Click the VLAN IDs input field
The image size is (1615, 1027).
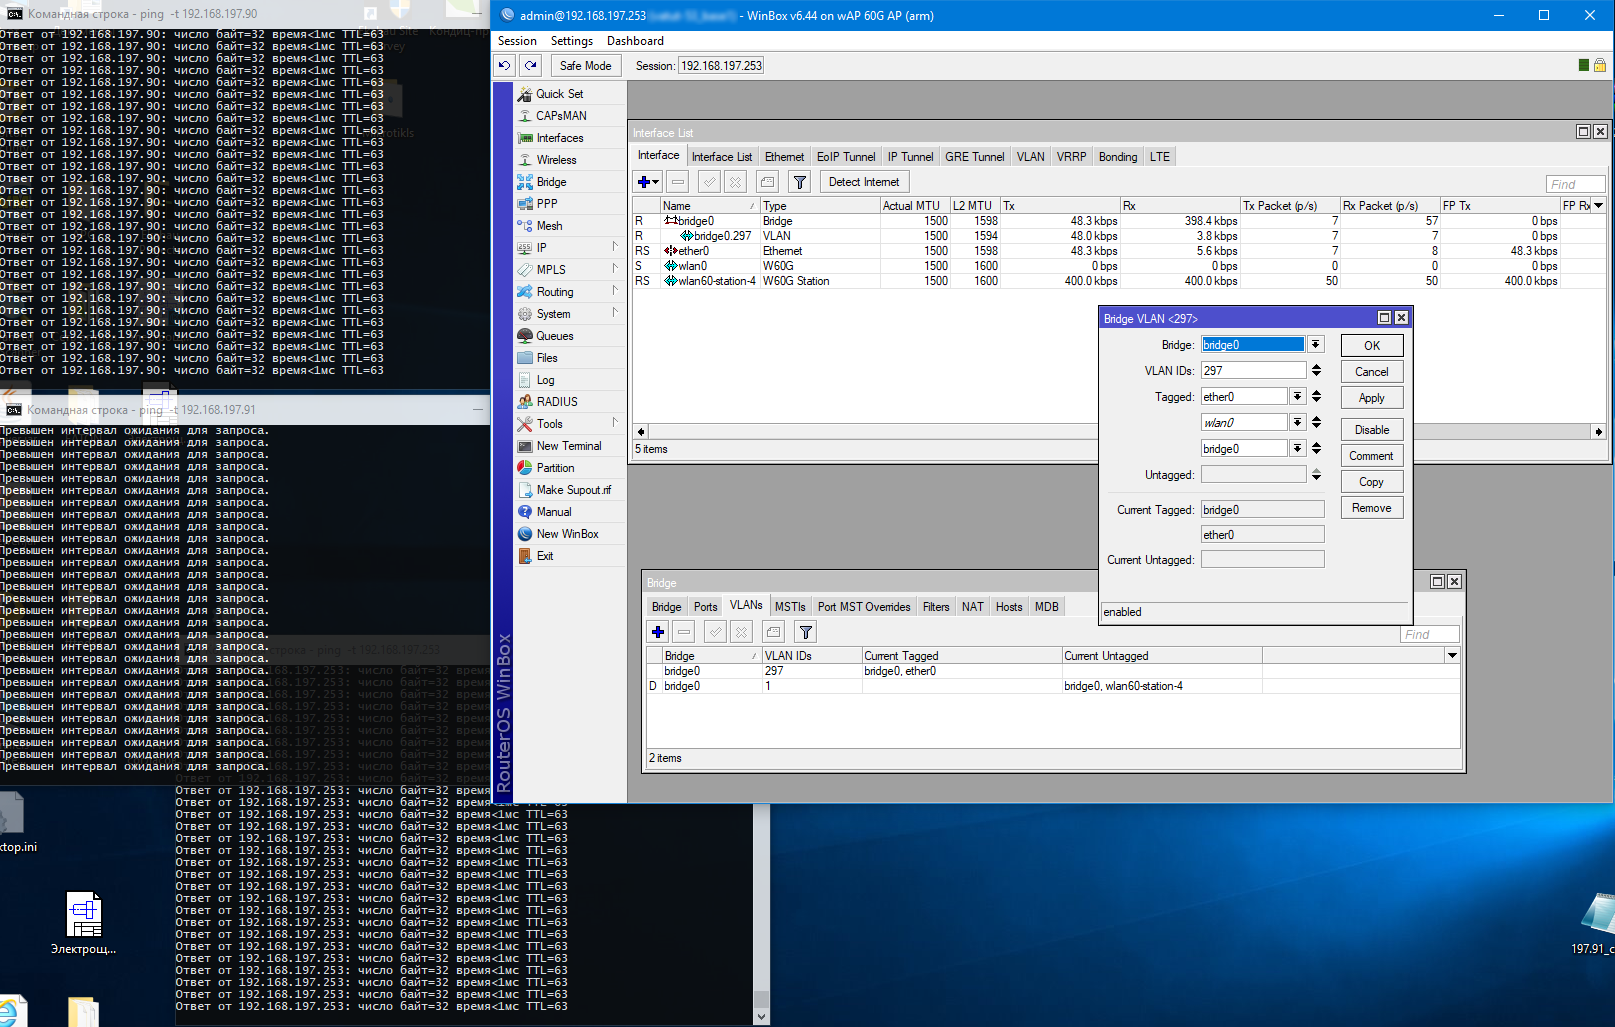click(x=1252, y=371)
